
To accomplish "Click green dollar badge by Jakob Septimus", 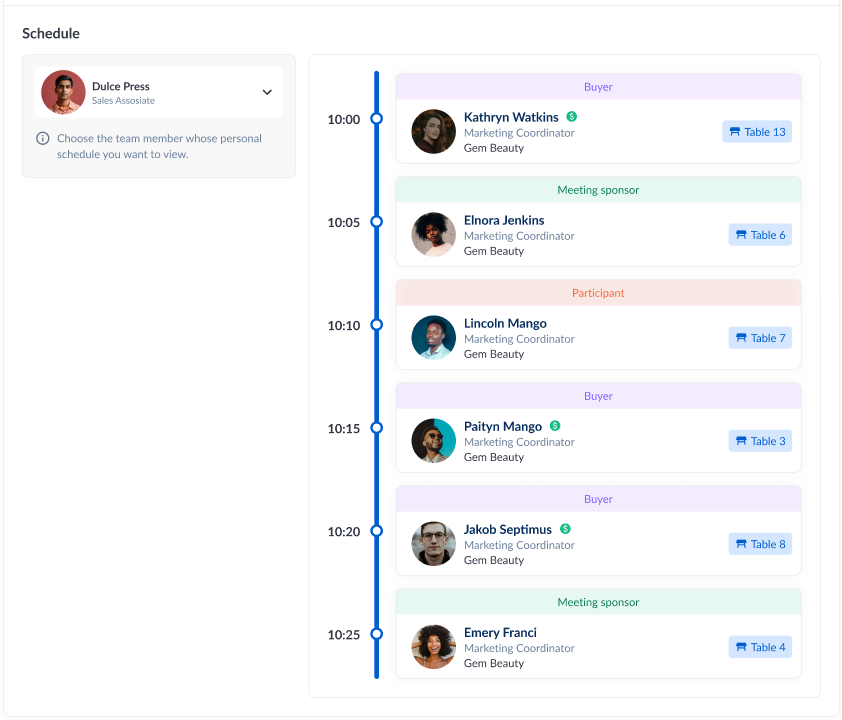I will click(565, 529).
